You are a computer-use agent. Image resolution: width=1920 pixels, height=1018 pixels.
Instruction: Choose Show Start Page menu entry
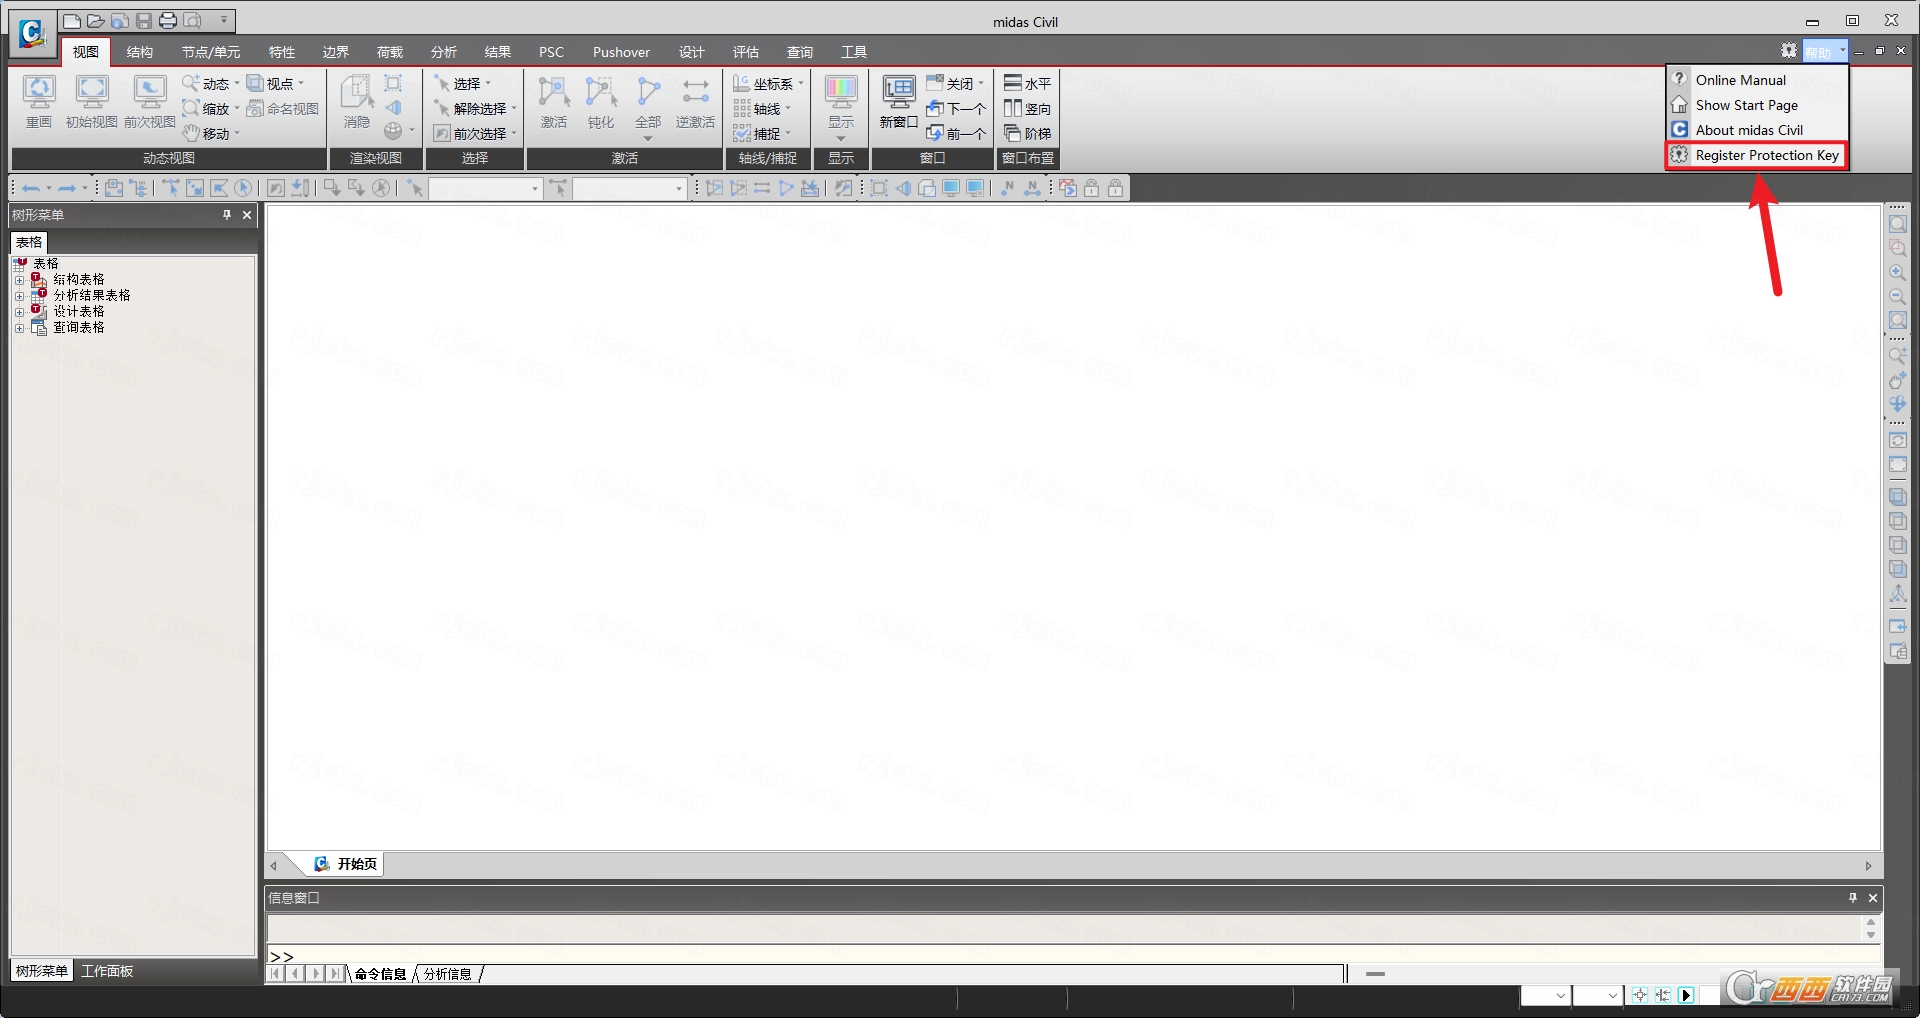pos(1756,105)
